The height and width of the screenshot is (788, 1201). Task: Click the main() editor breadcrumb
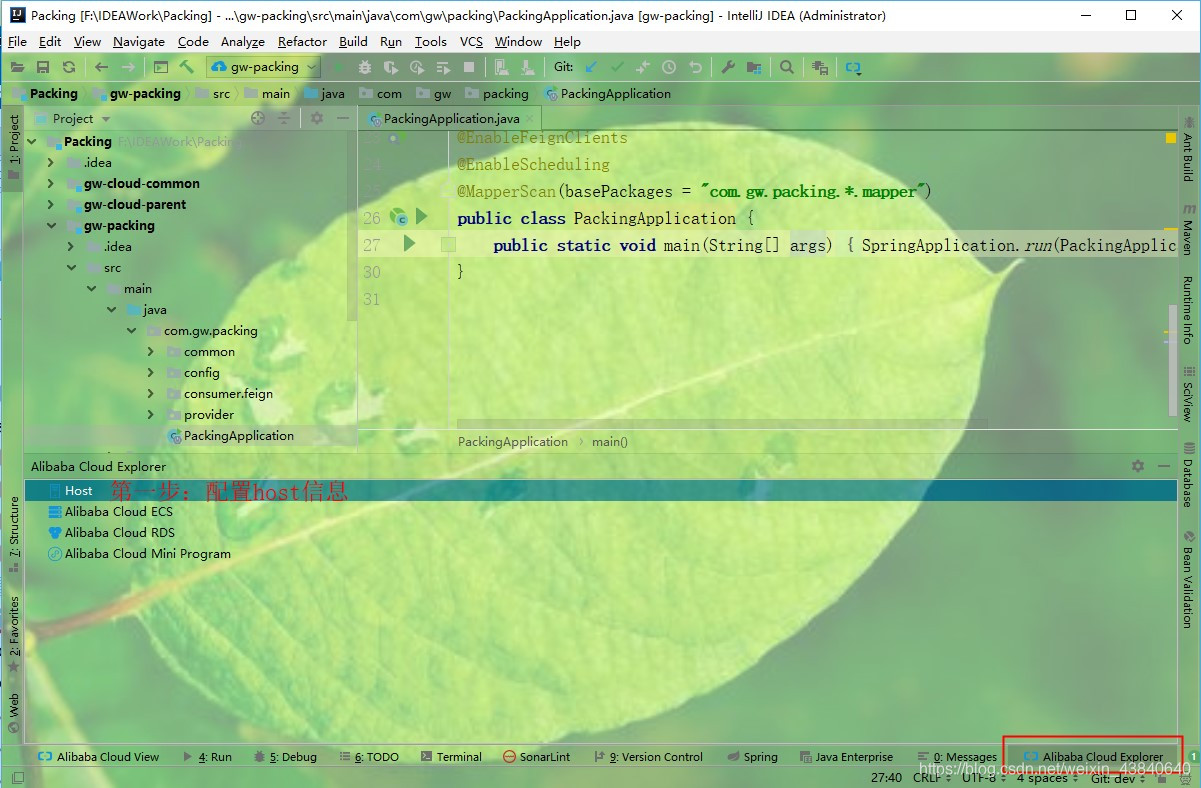tap(610, 441)
